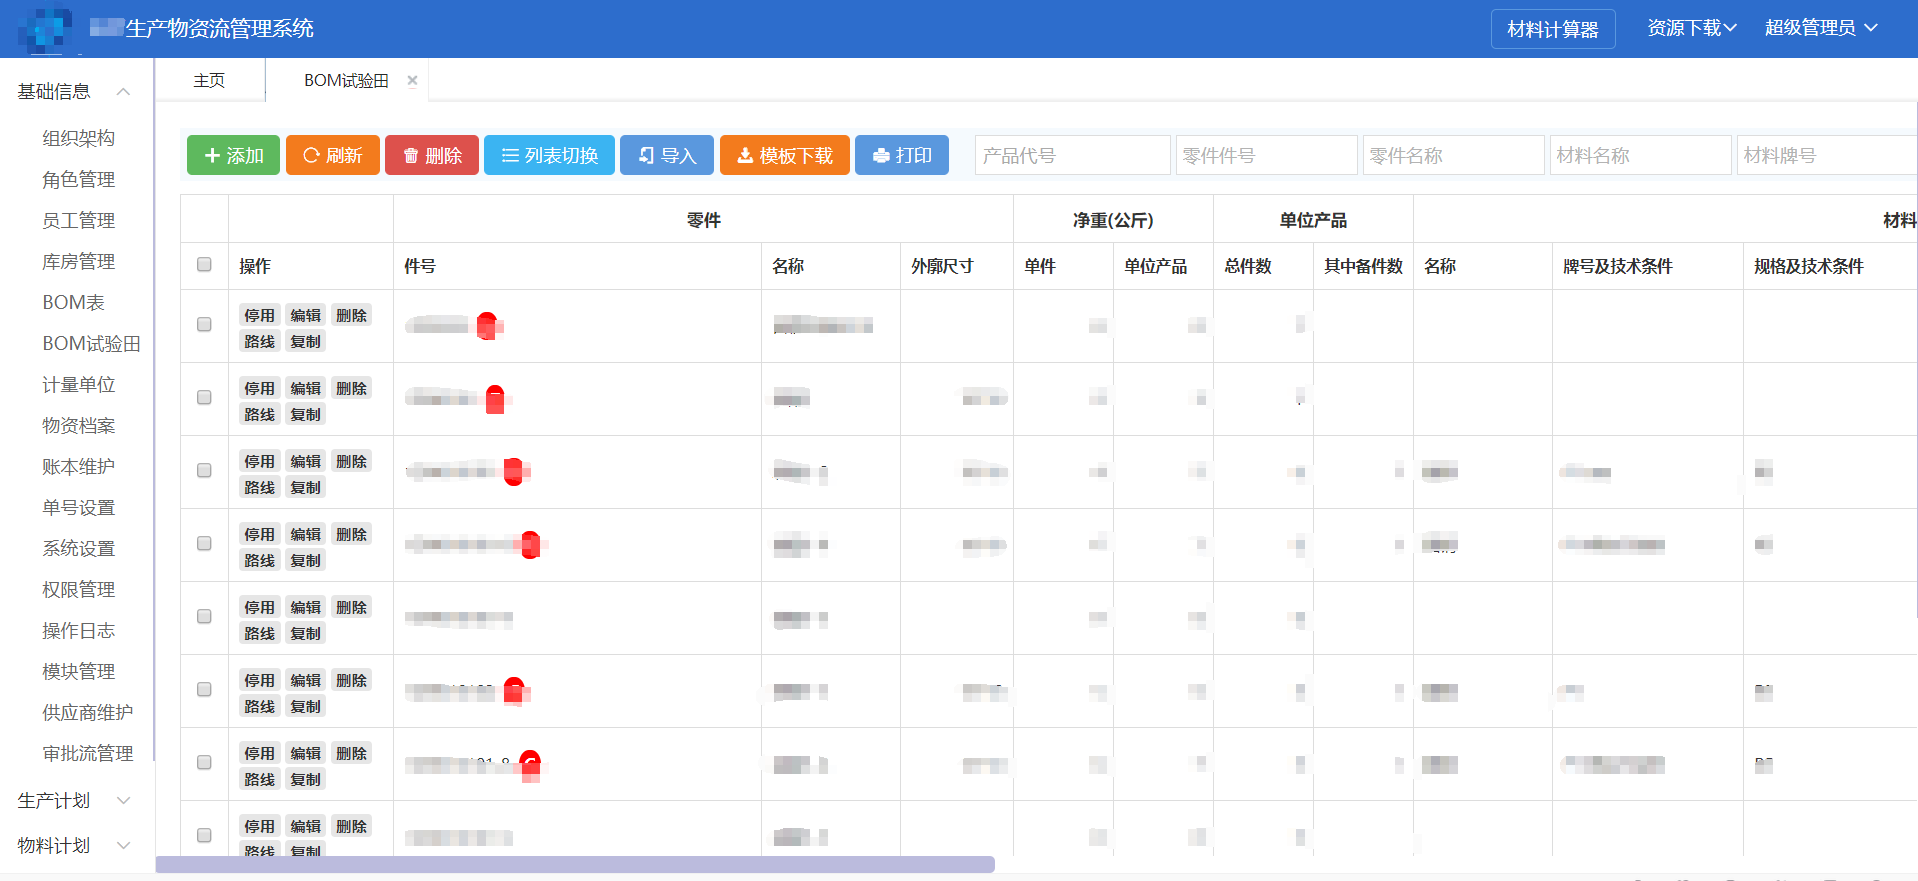Click 编辑 in the first table row
The height and width of the screenshot is (881, 1918).
click(305, 316)
